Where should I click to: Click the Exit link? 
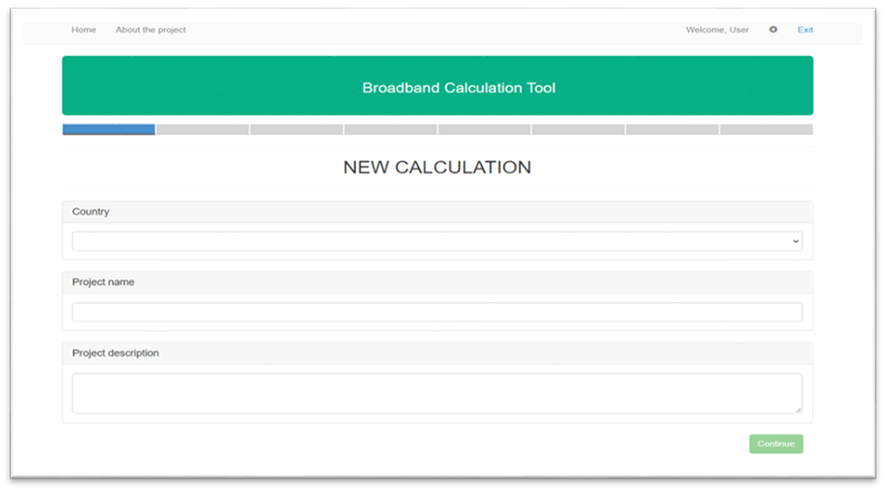click(805, 30)
